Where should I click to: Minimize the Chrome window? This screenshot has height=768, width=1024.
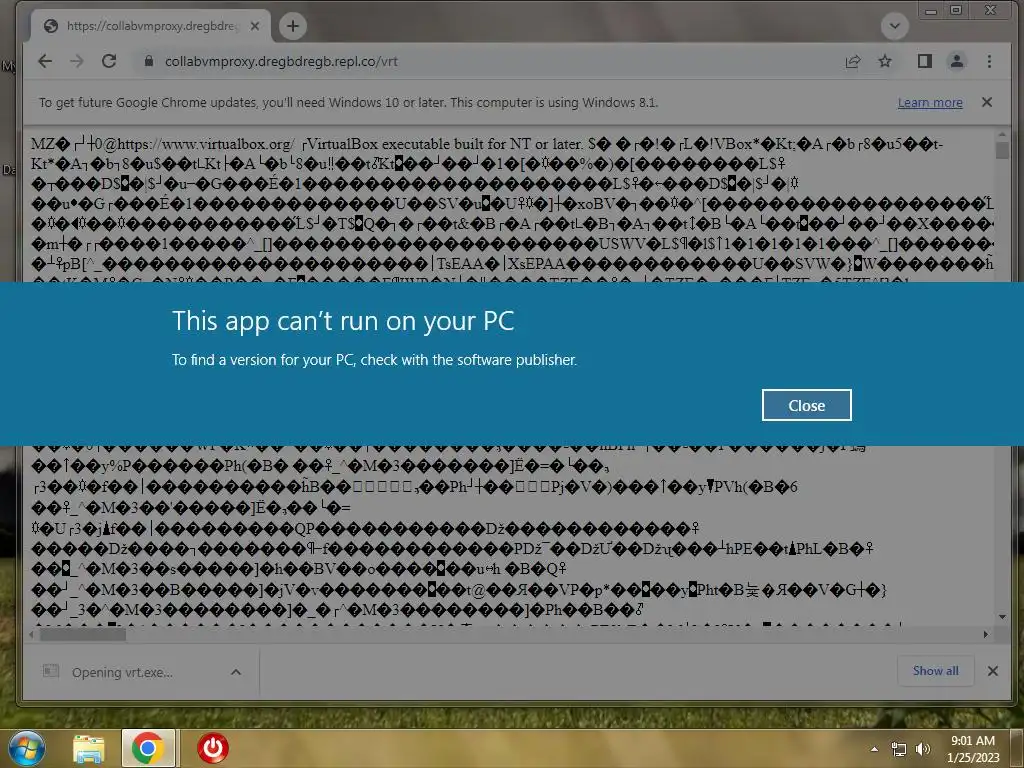[x=931, y=10]
